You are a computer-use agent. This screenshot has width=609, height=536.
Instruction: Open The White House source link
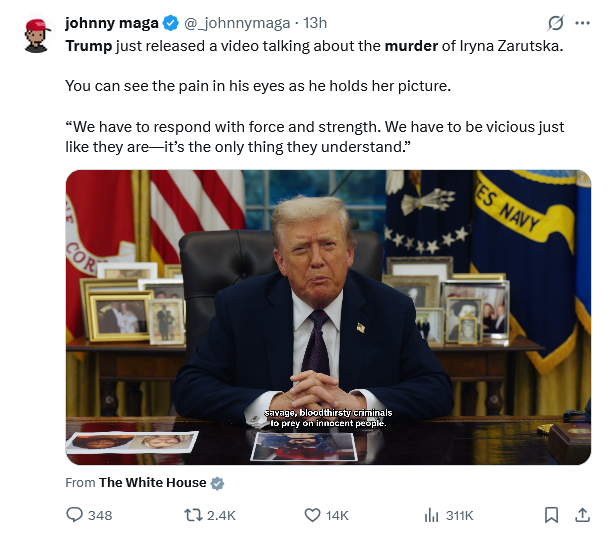pyautogui.click(x=152, y=482)
